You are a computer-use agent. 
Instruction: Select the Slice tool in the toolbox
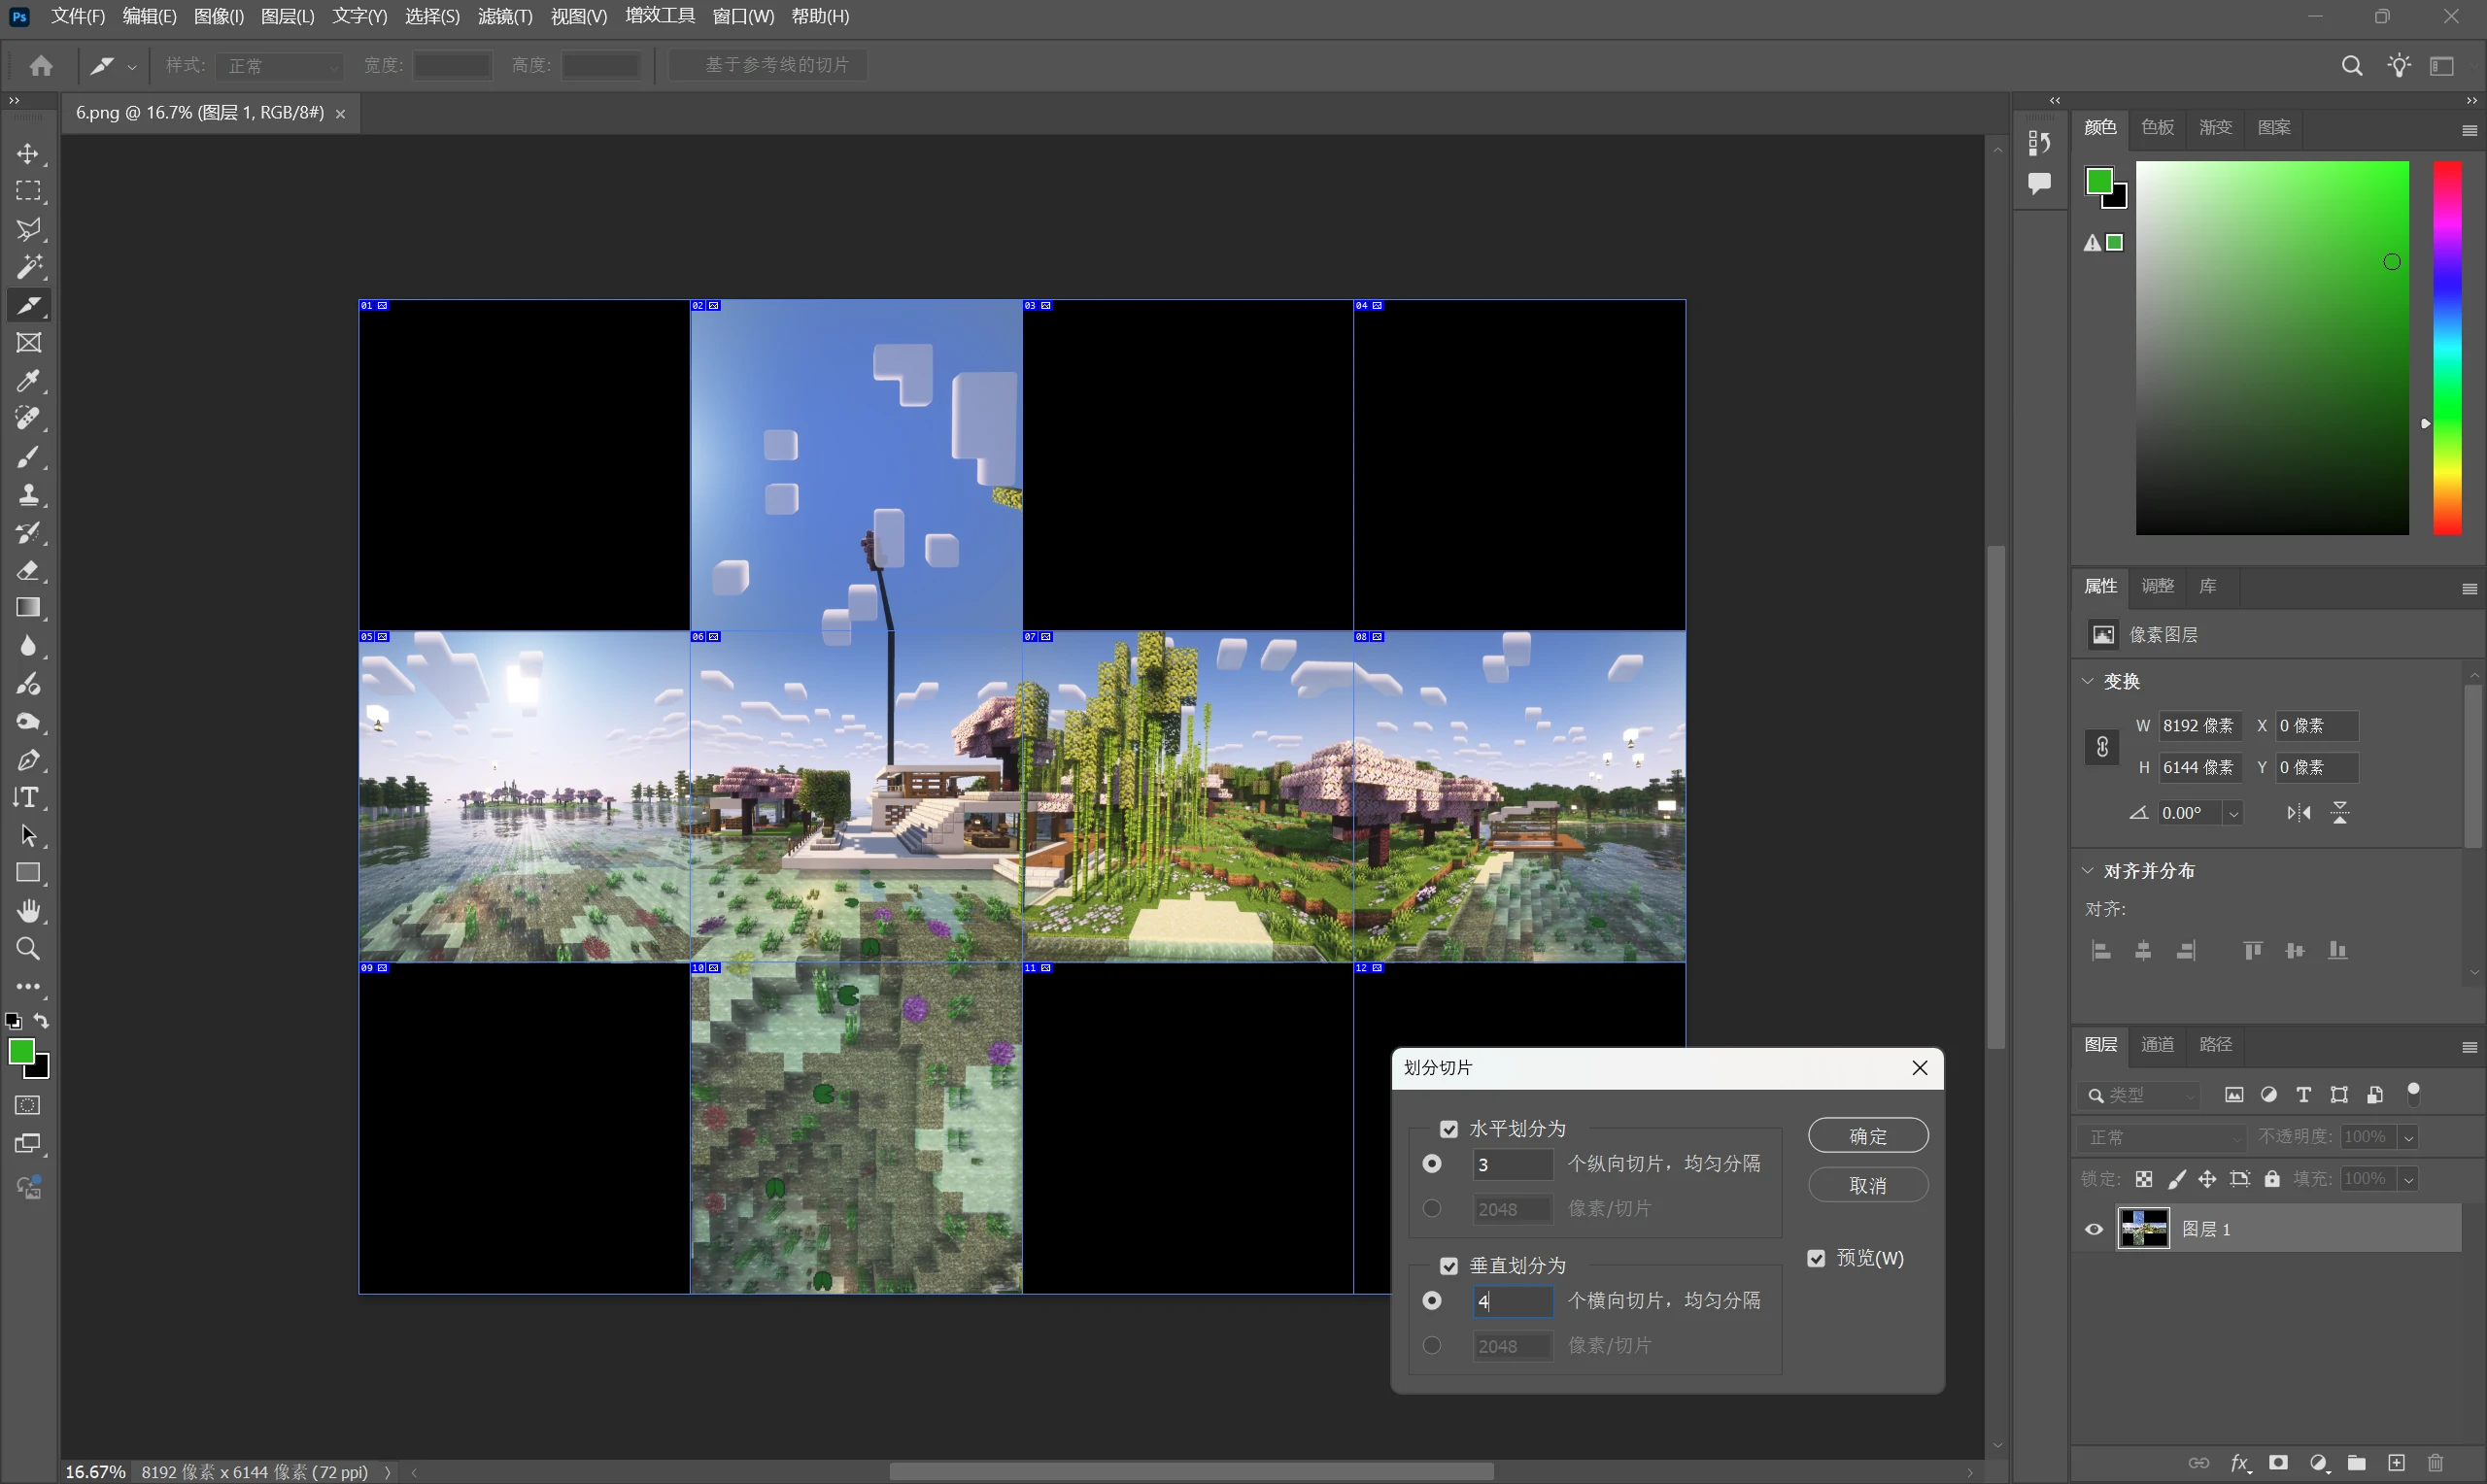tap(28, 305)
